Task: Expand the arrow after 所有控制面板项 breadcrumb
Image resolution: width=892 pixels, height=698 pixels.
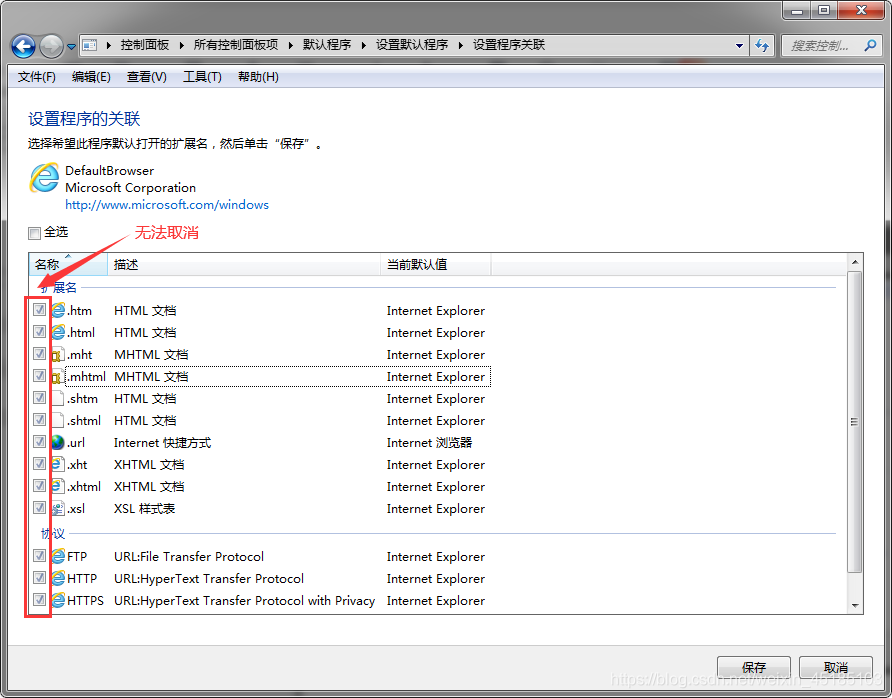Action: [x=291, y=45]
